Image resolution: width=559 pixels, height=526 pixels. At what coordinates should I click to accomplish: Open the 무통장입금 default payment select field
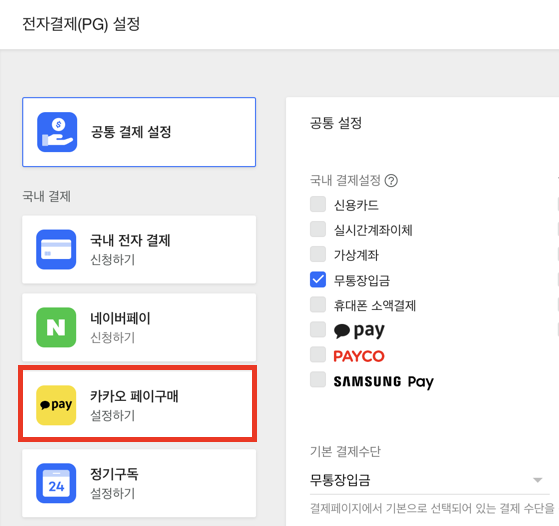pyautogui.click(x=430, y=480)
